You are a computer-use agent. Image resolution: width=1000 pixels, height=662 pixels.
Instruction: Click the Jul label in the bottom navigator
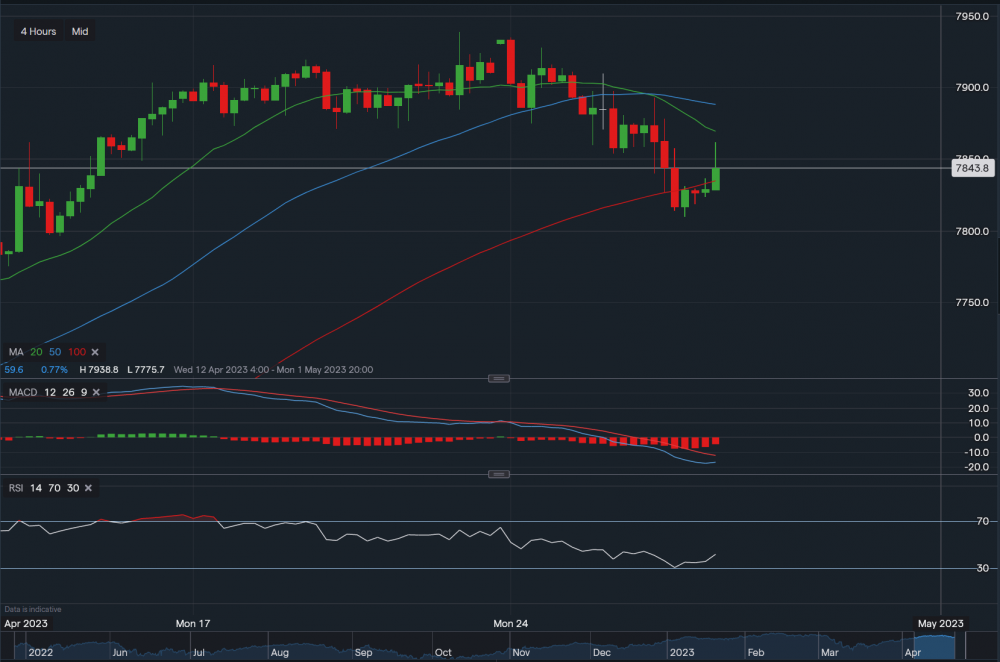click(x=199, y=651)
